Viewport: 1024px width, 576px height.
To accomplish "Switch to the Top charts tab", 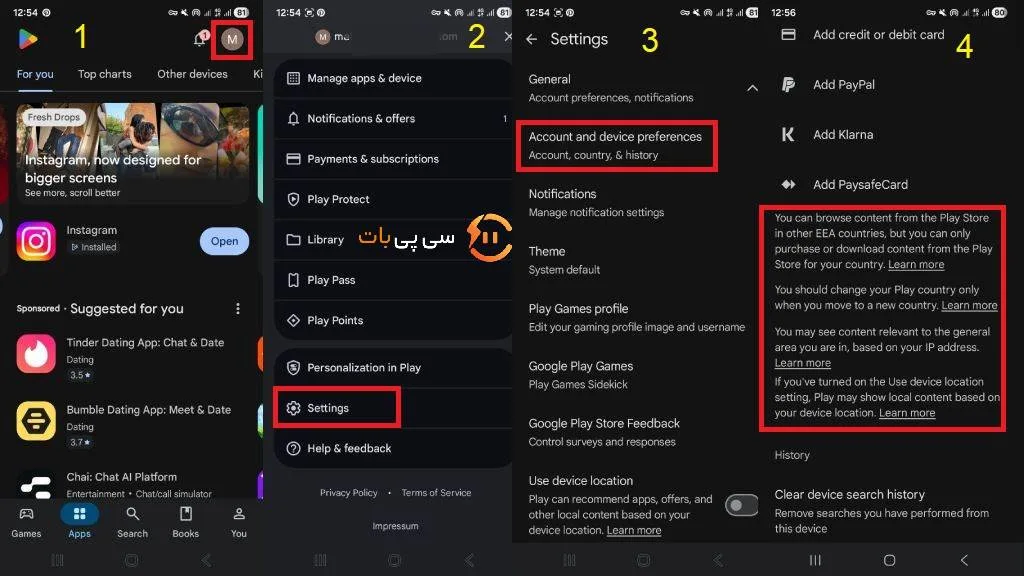I will coord(104,74).
